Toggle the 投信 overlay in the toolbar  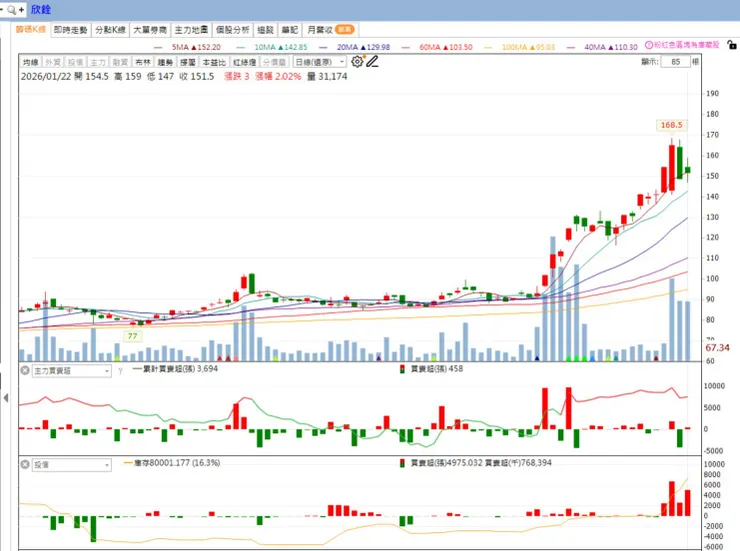point(76,62)
